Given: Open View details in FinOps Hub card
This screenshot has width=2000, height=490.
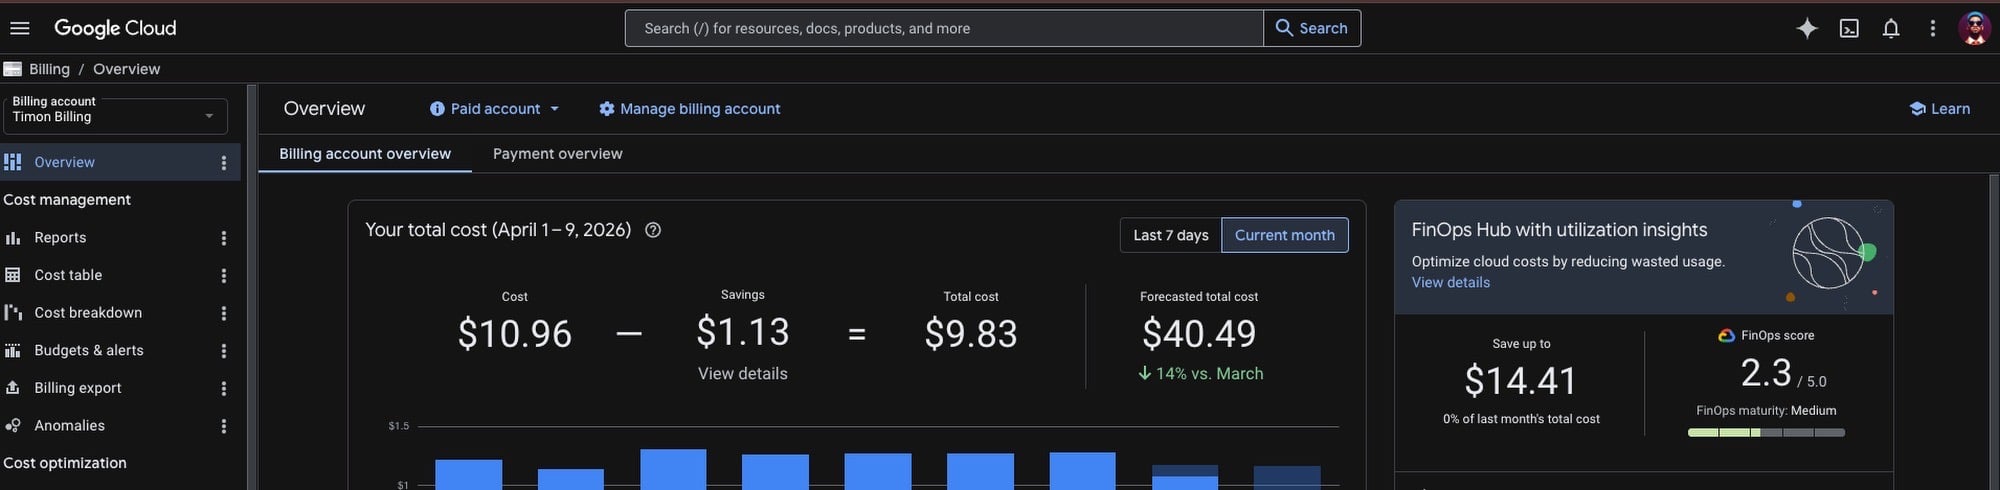Looking at the screenshot, I should [1450, 283].
